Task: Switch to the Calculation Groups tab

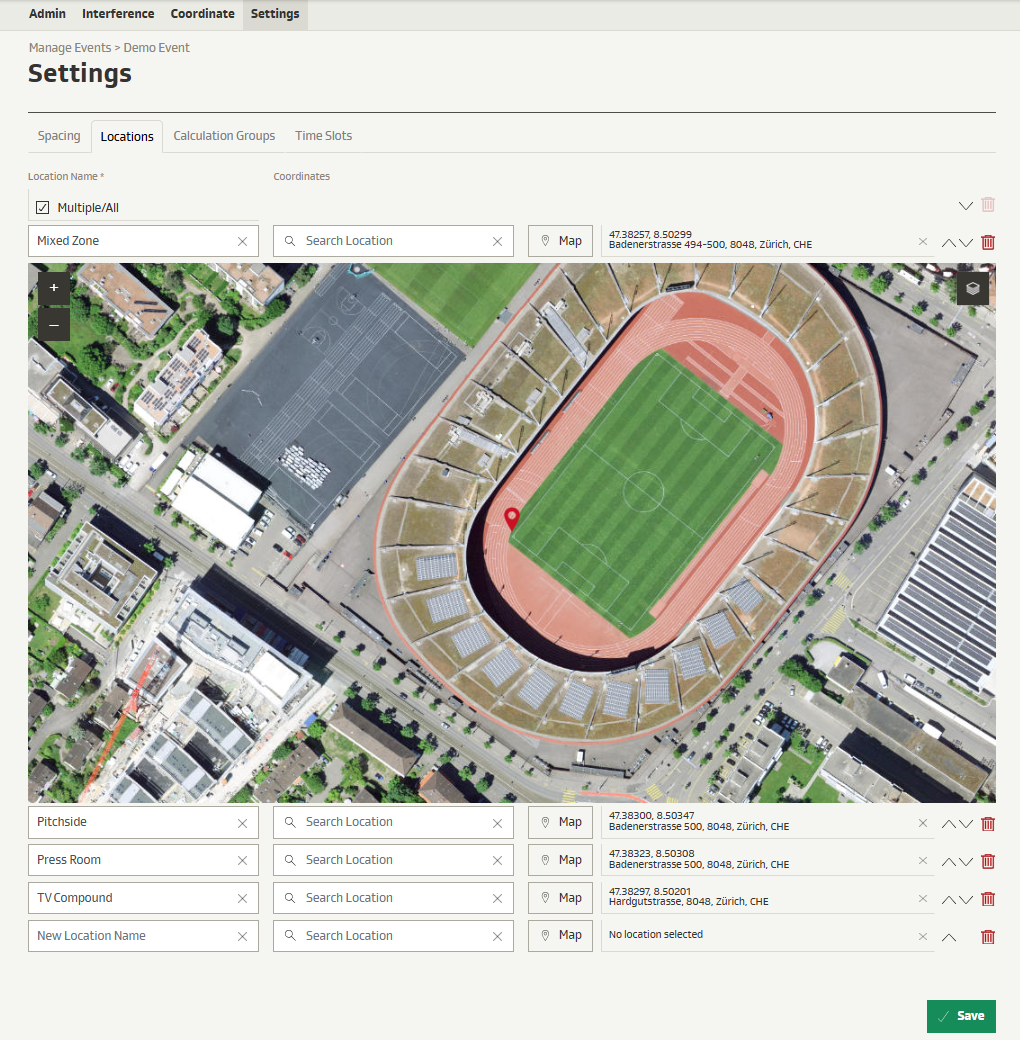Action: [x=224, y=136]
